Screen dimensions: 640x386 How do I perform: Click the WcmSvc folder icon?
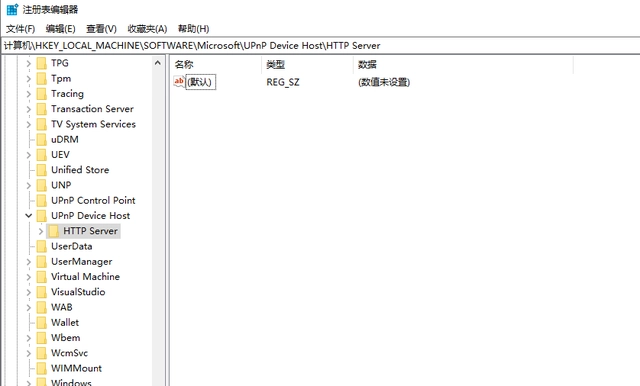click(42, 353)
